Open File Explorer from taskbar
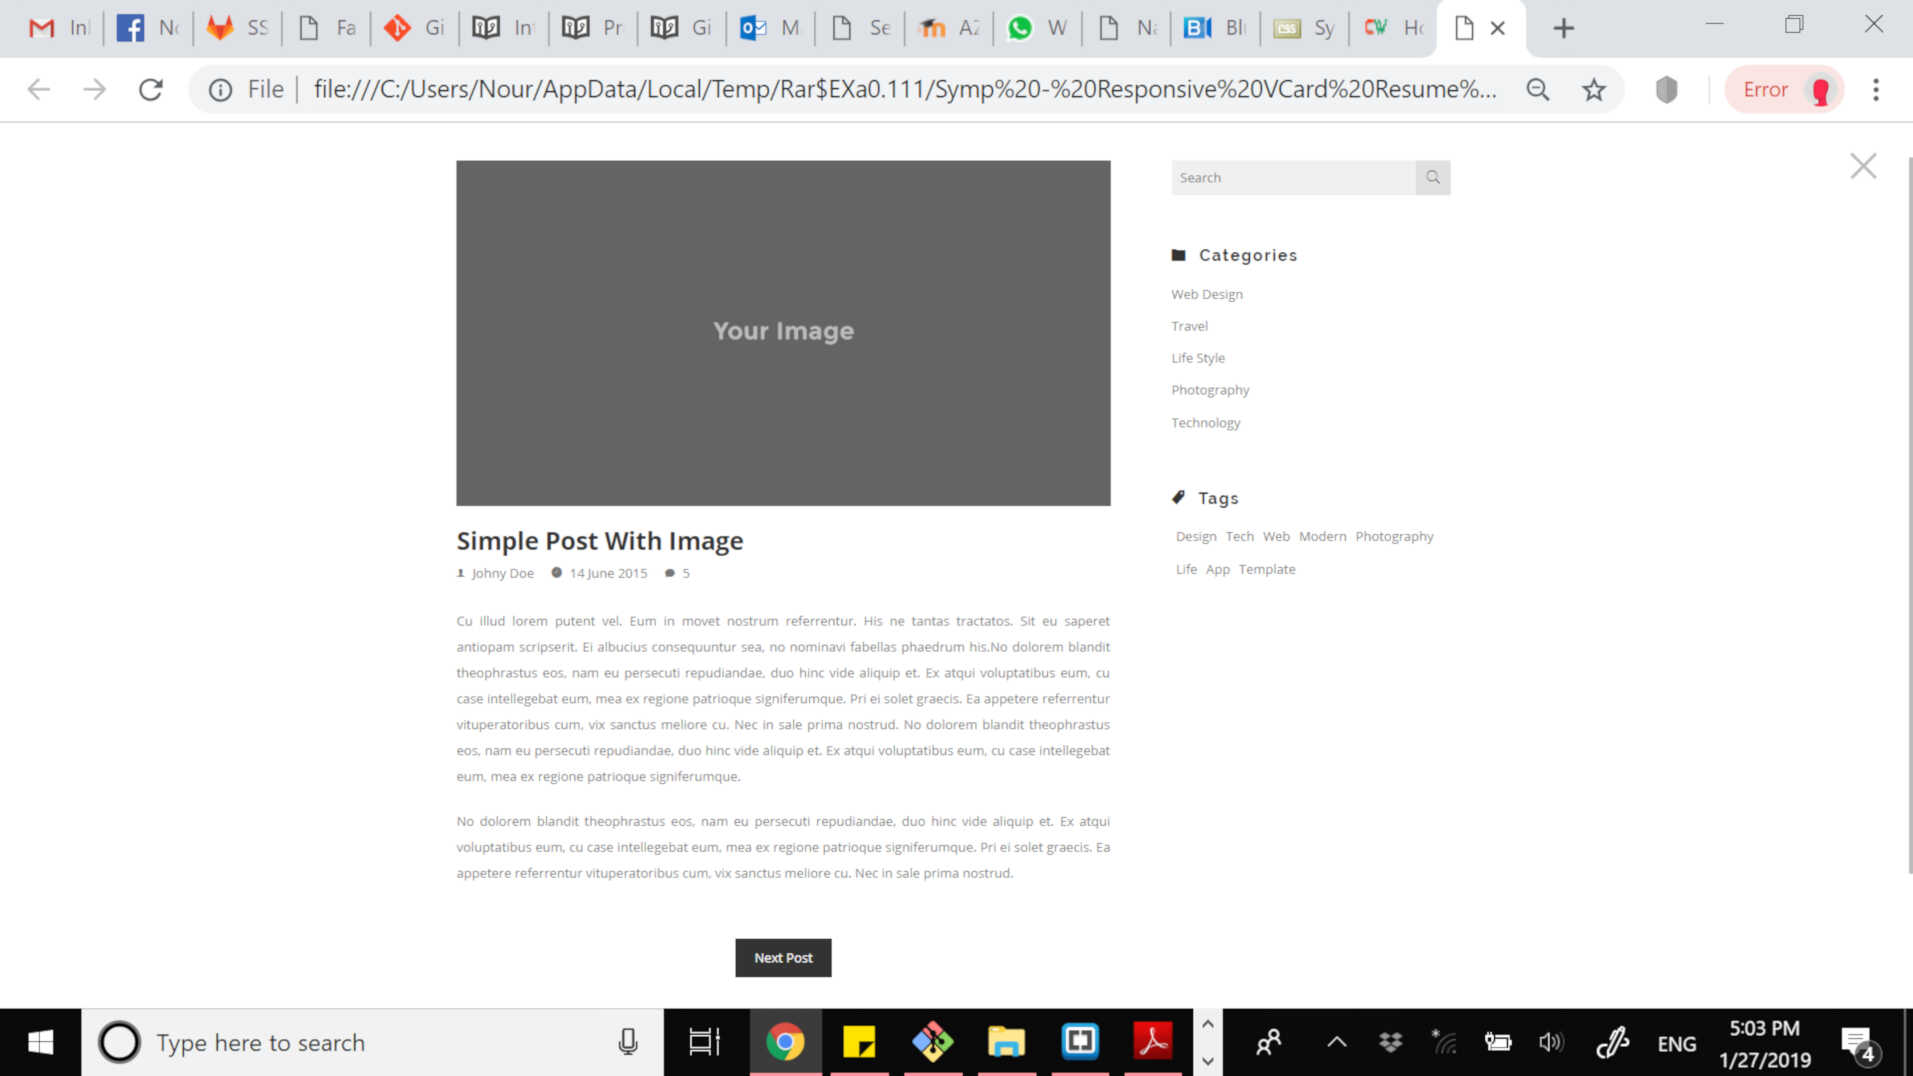This screenshot has width=1913, height=1076. [1006, 1042]
